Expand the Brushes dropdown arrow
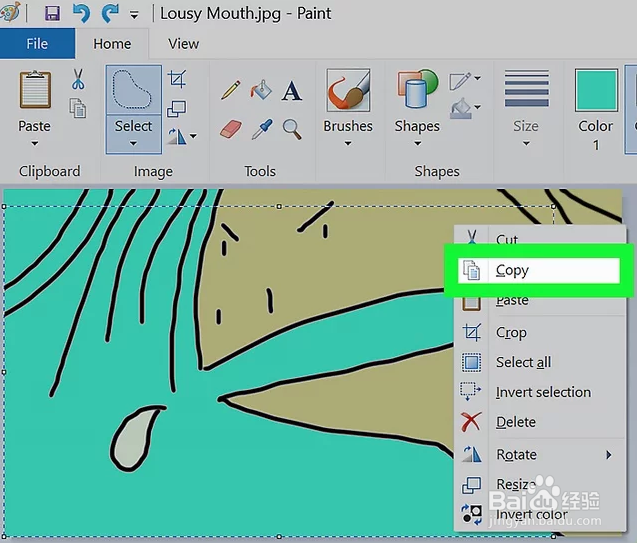Screen dimensions: 637x543 (348, 143)
